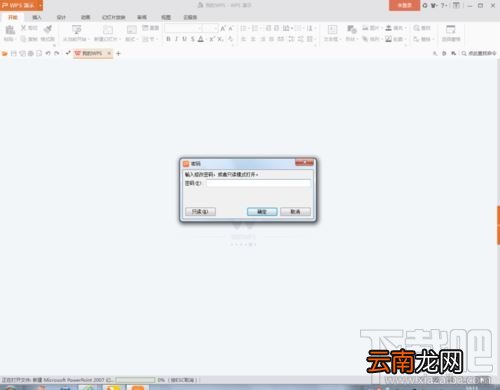Open the font name combo box
This screenshot has width=500, height=390.
pos(183,28)
